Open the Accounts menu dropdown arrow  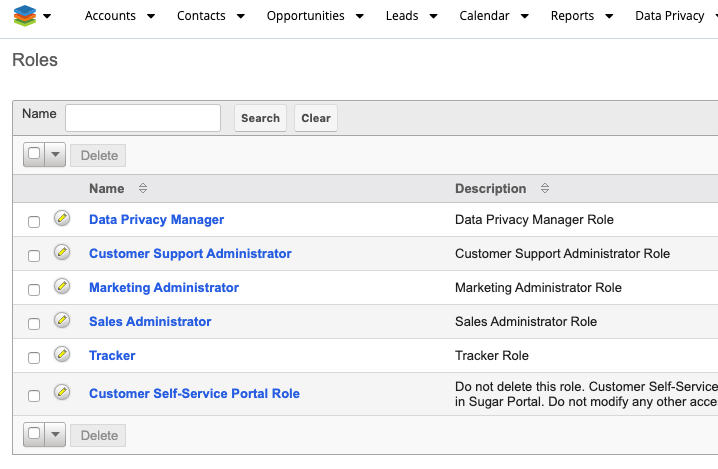151,17
